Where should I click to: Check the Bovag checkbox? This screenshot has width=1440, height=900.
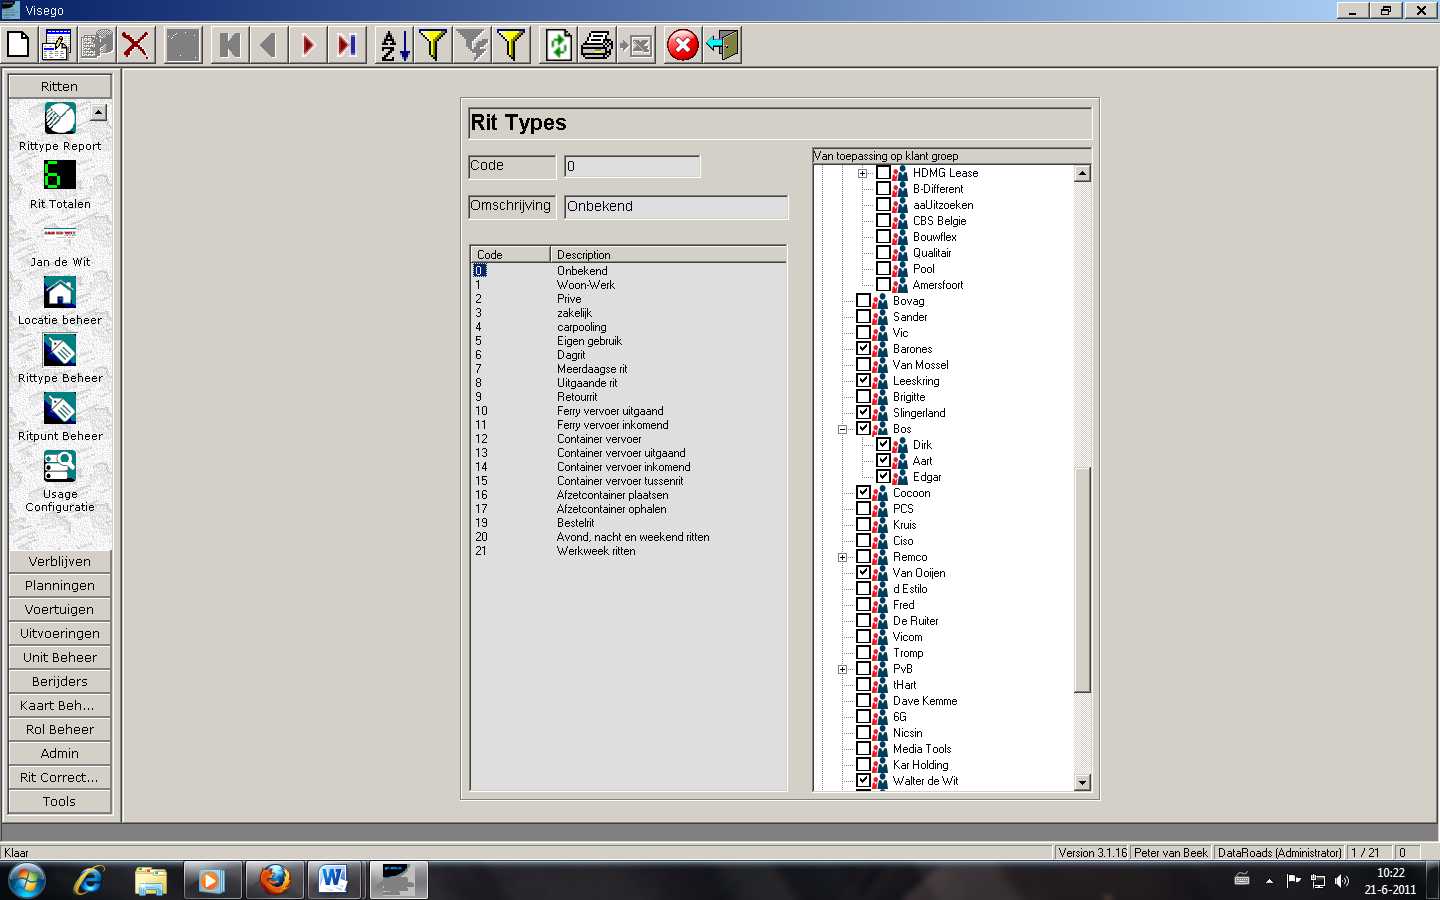click(863, 301)
